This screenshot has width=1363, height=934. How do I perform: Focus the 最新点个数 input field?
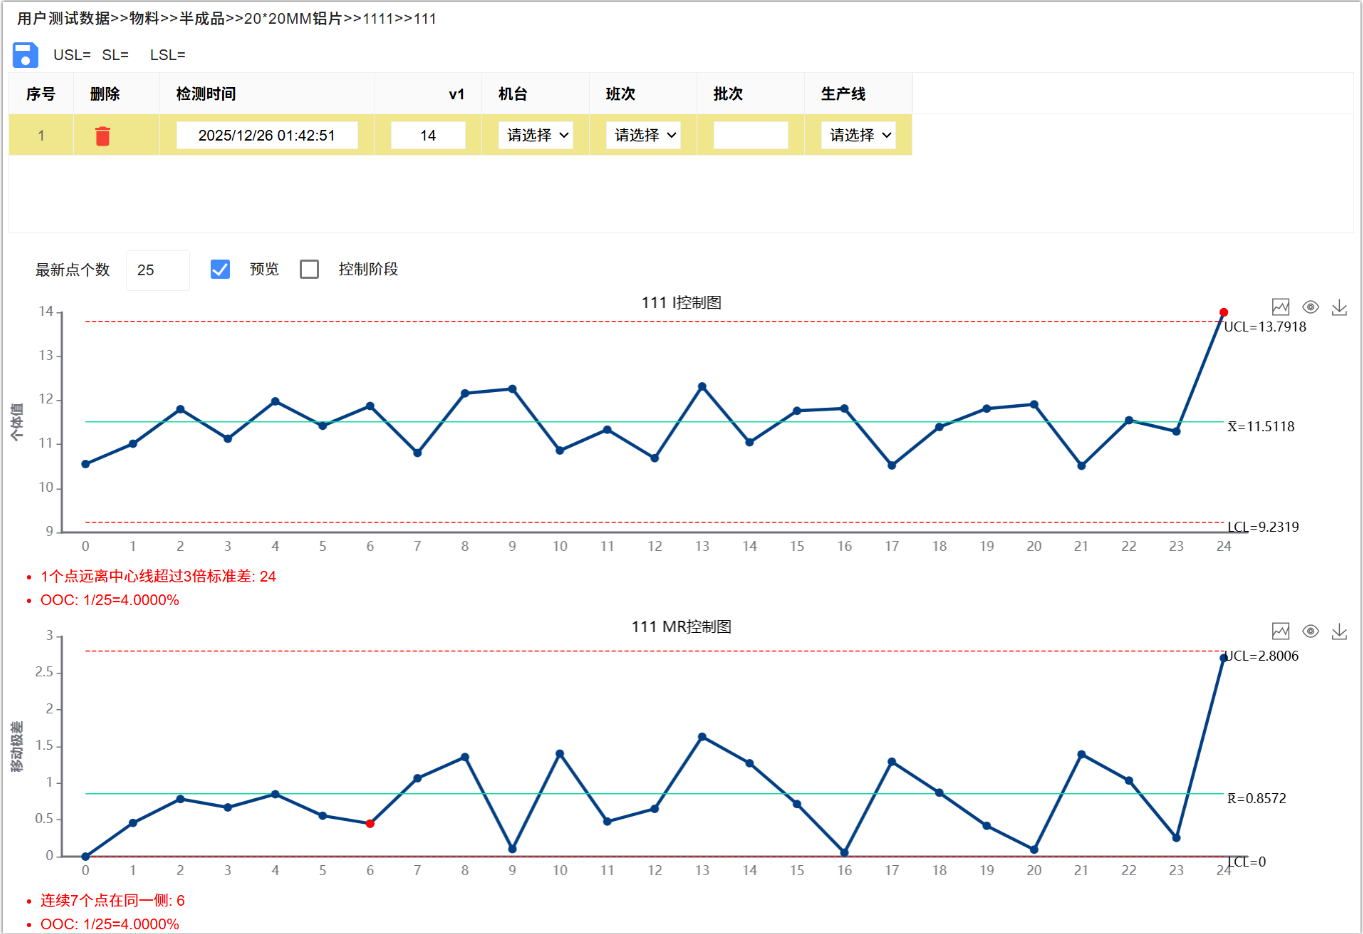coord(157,270)
